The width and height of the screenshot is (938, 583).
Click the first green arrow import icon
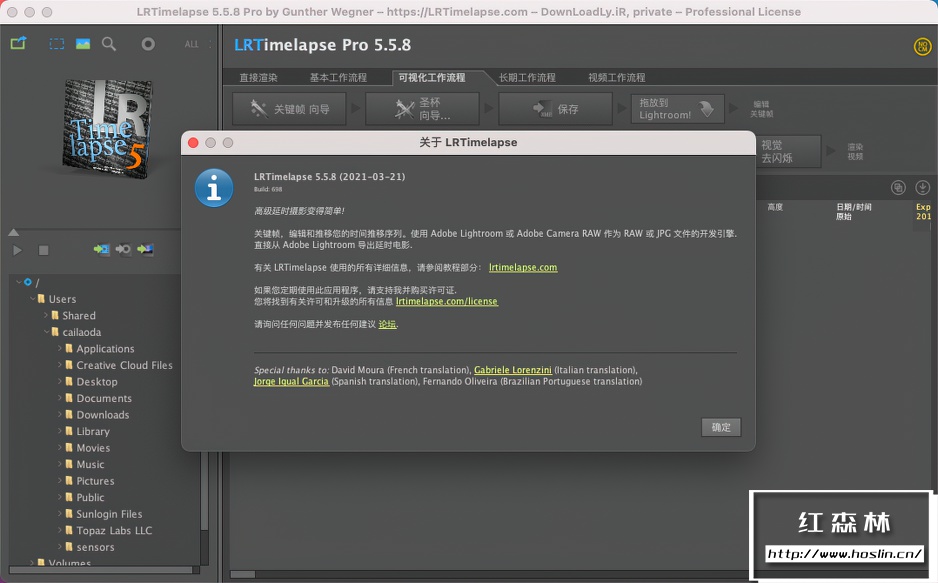tap(102, 249)
